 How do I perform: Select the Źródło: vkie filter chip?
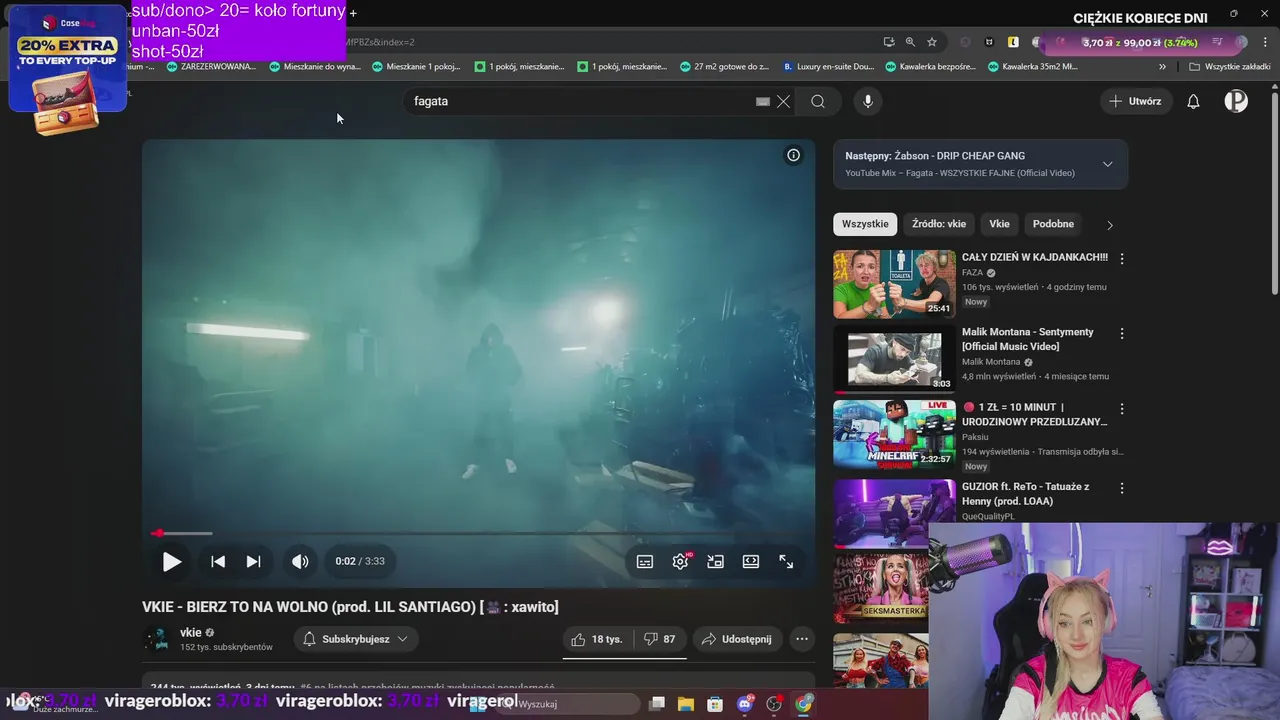(939, 224)
